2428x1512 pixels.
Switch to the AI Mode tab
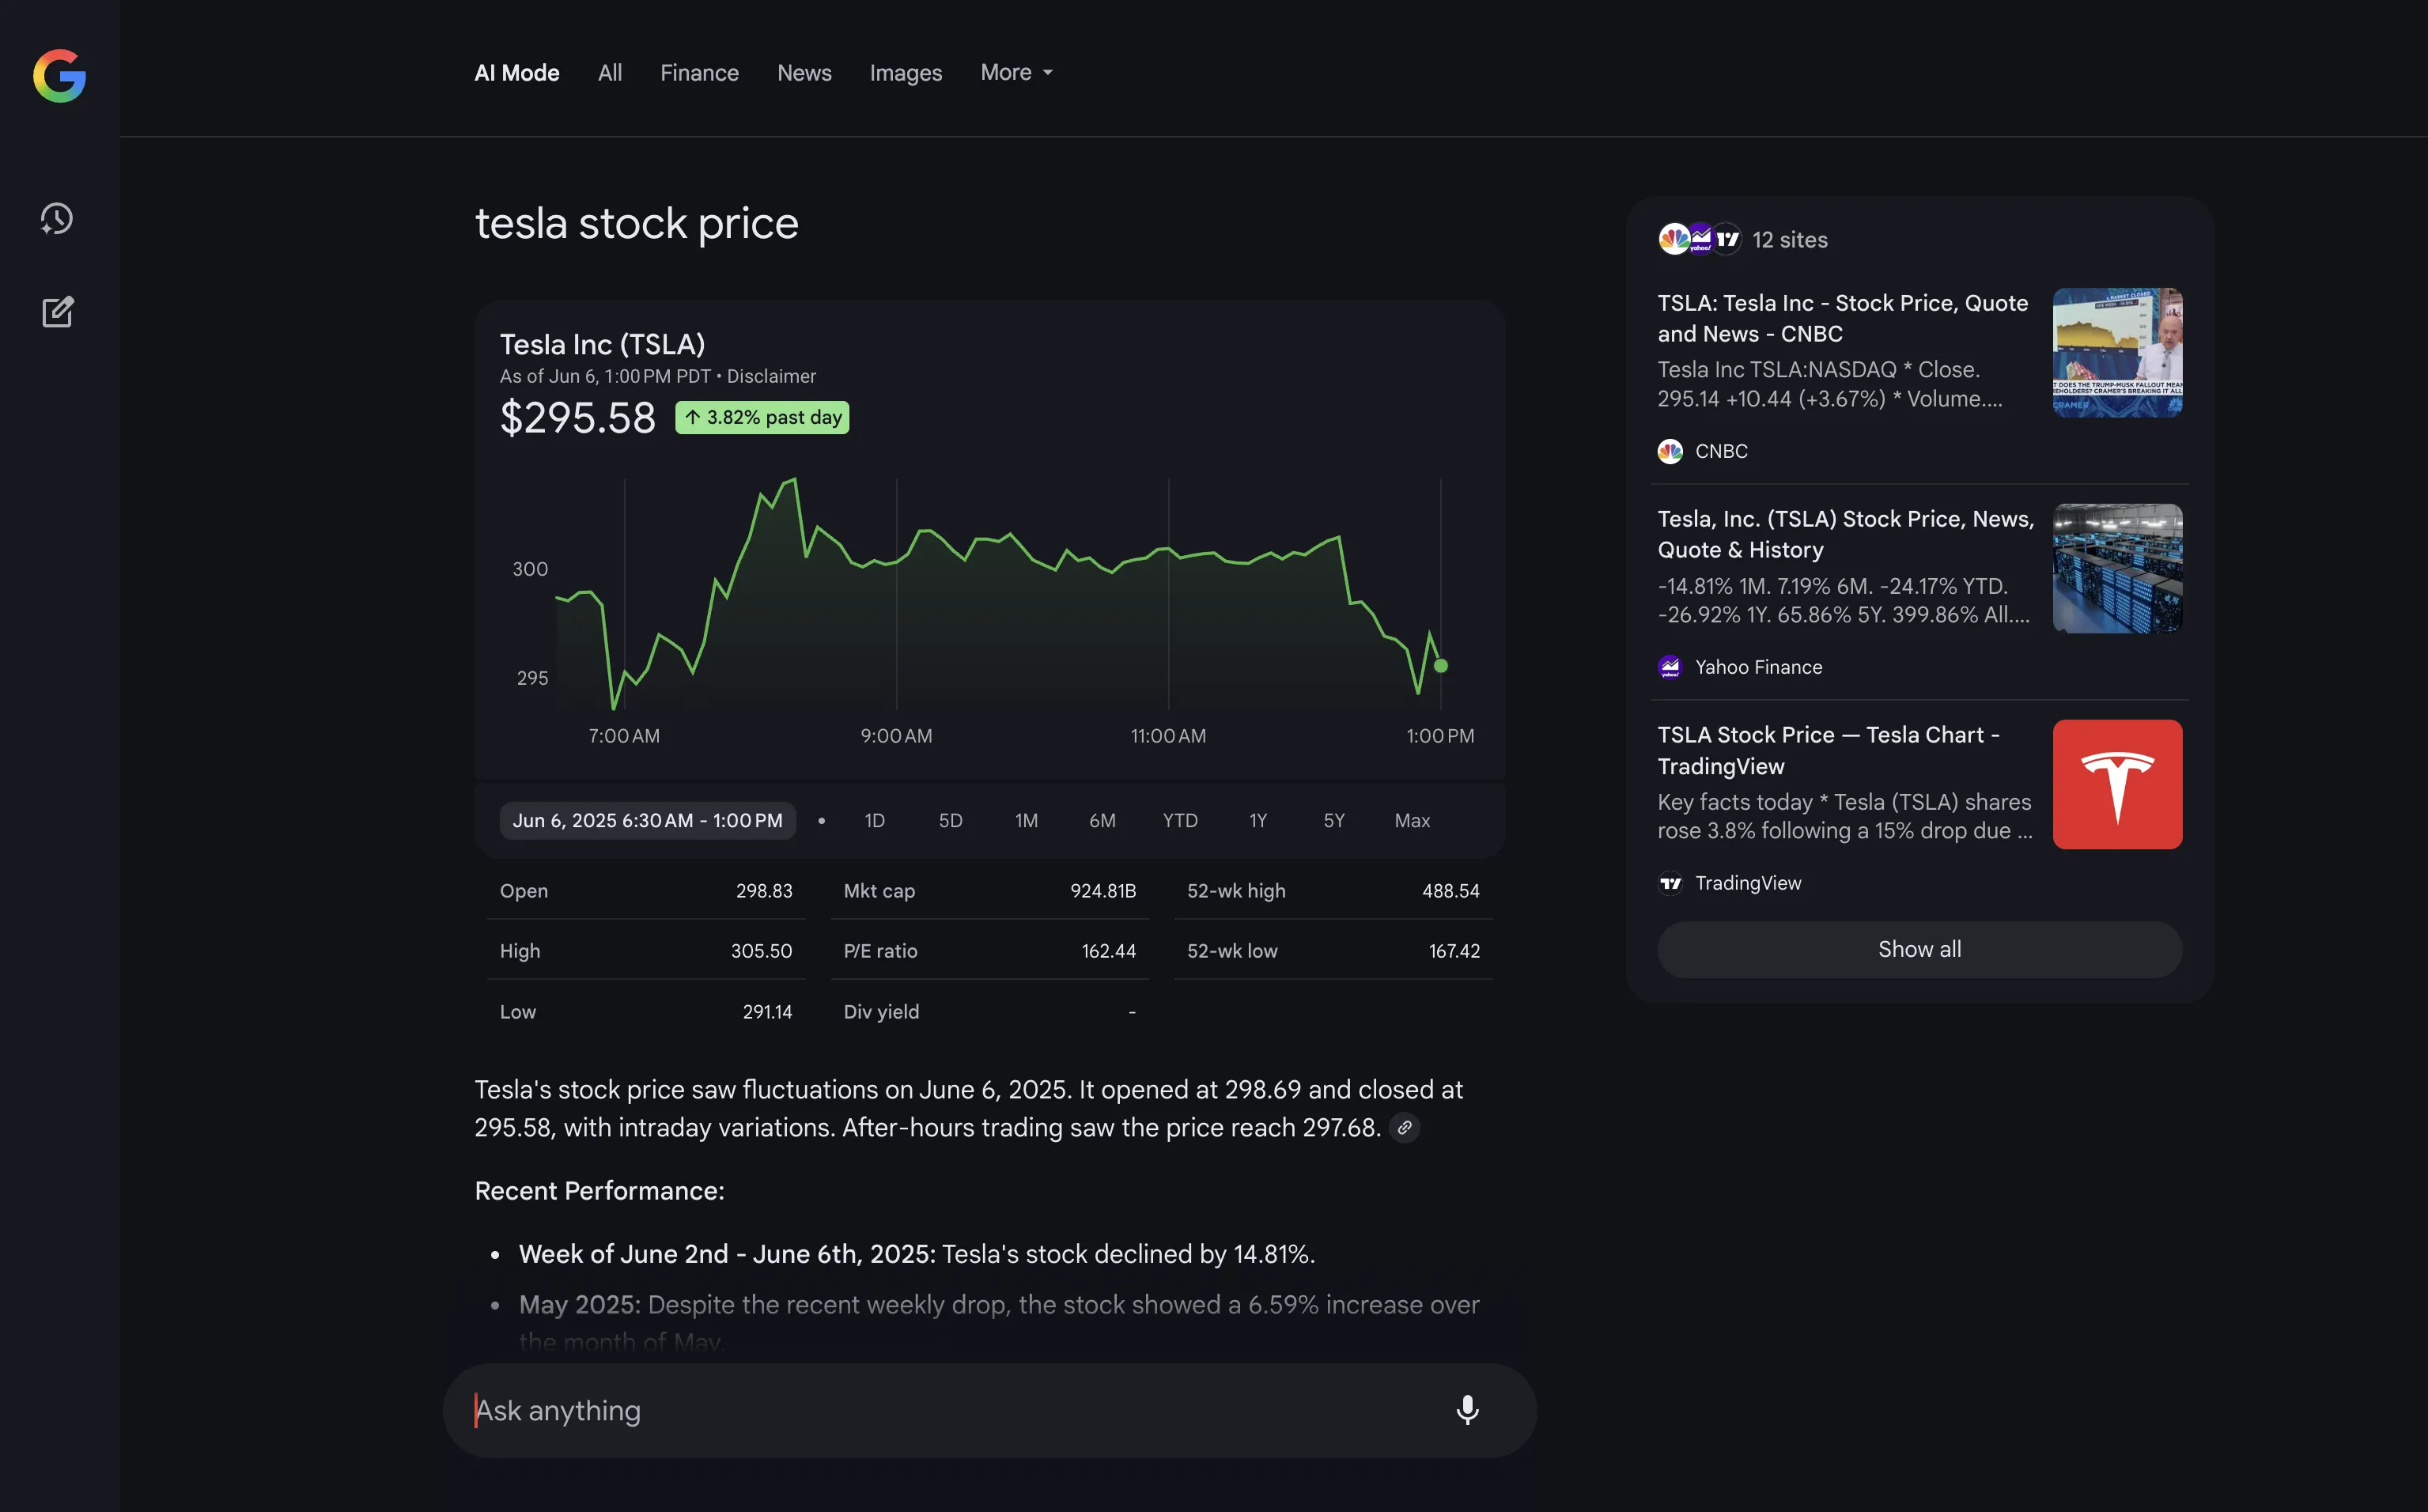coord(517,73)
